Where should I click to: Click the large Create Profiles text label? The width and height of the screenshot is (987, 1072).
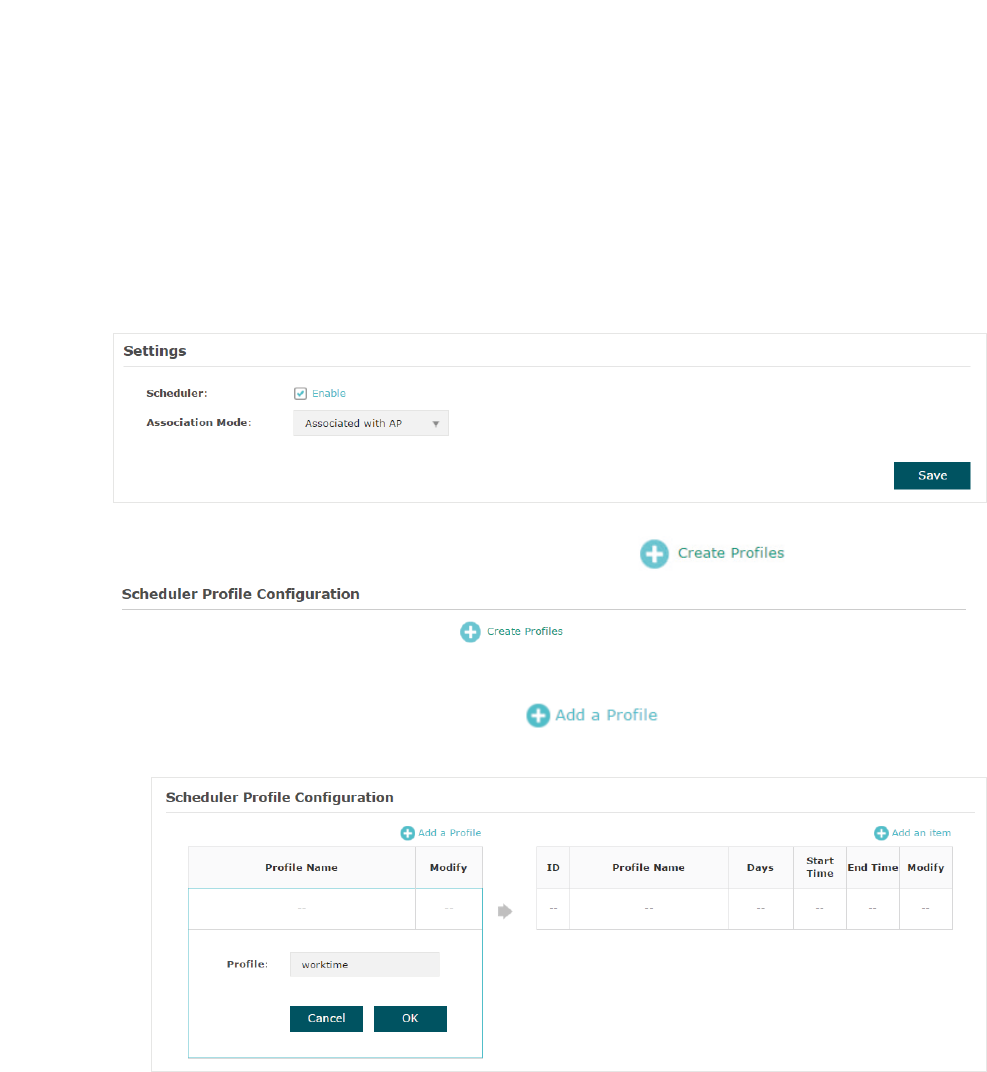[731, 553]
